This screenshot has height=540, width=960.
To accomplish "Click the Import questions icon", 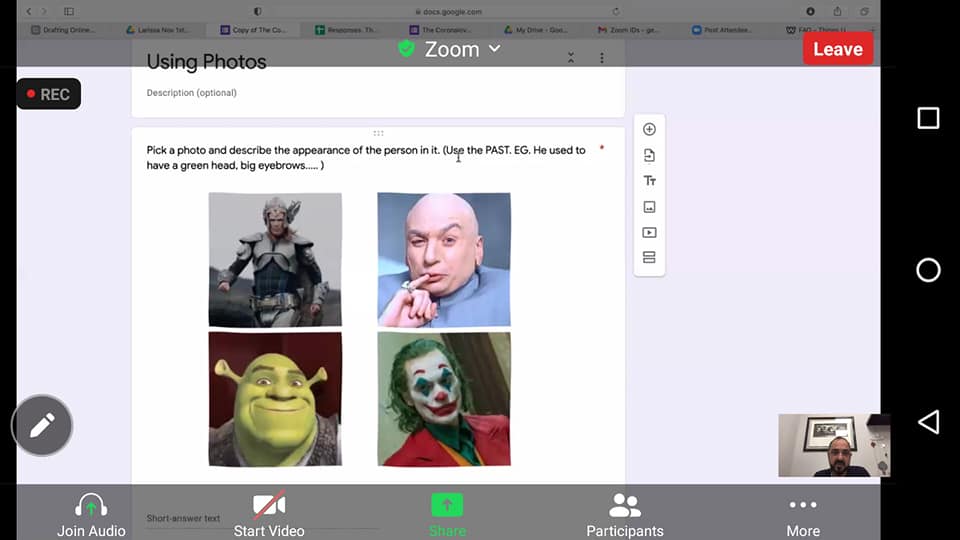I will pos(650,156).
